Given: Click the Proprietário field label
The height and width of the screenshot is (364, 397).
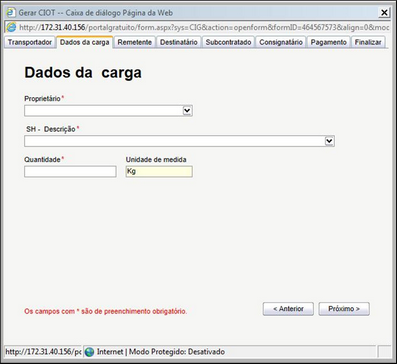Looking at the screenshot, I should click(x=42, y=99).
